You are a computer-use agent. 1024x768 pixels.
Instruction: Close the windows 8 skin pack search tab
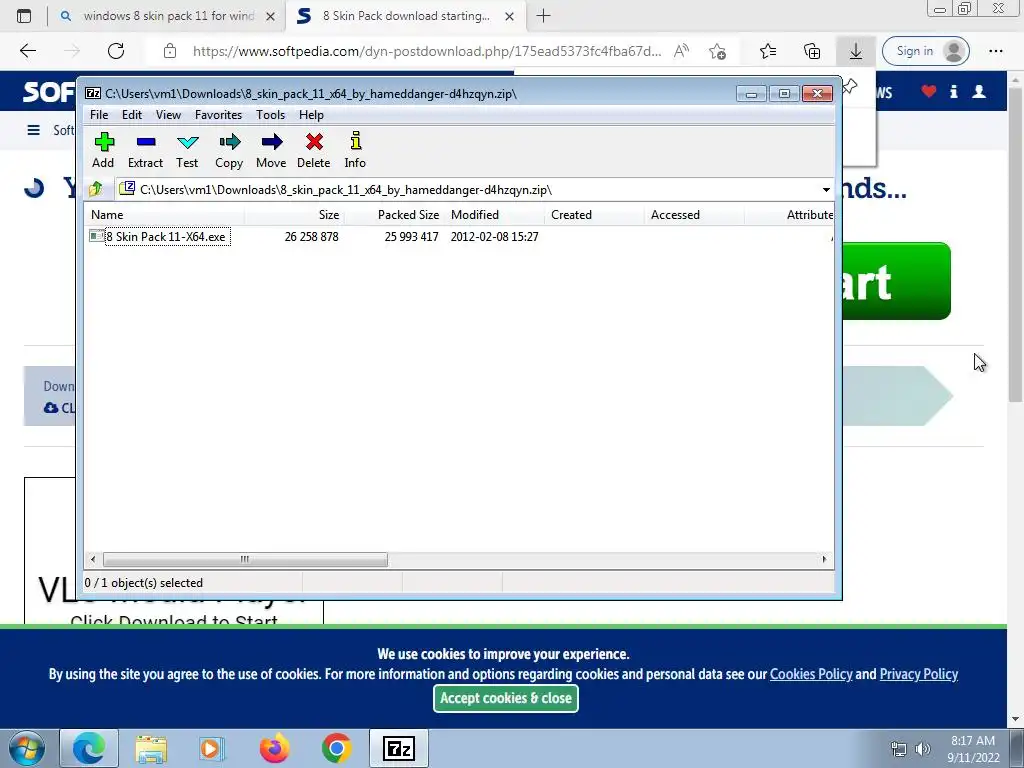270,17
